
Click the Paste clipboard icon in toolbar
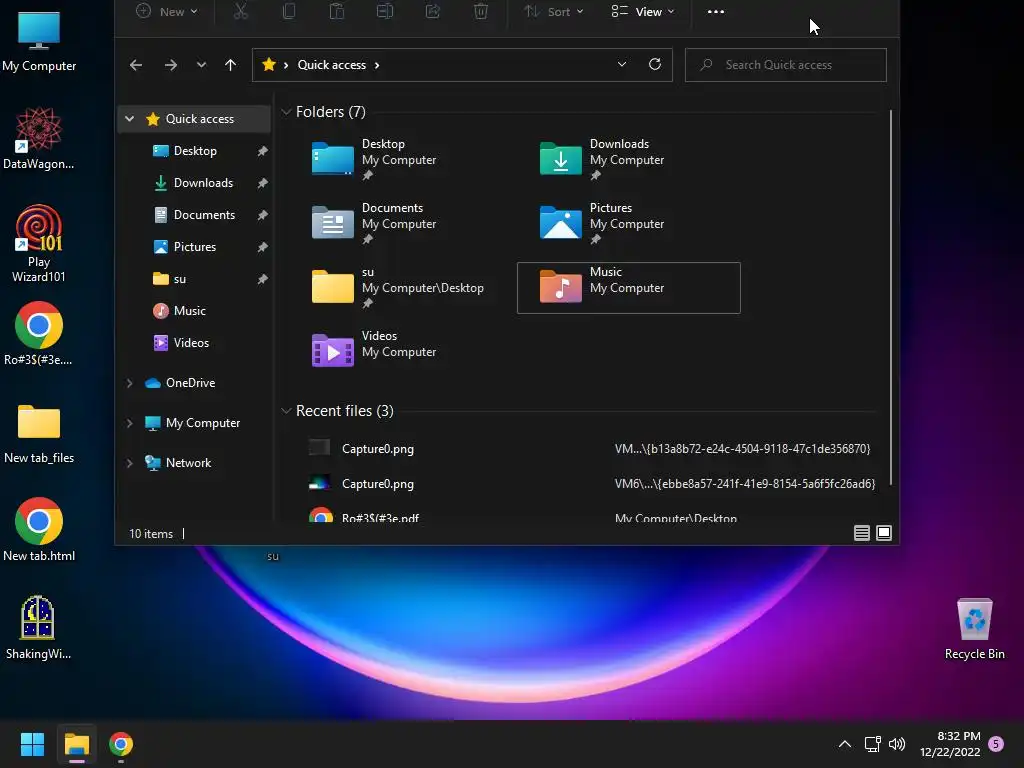click(x=336, y=11)
